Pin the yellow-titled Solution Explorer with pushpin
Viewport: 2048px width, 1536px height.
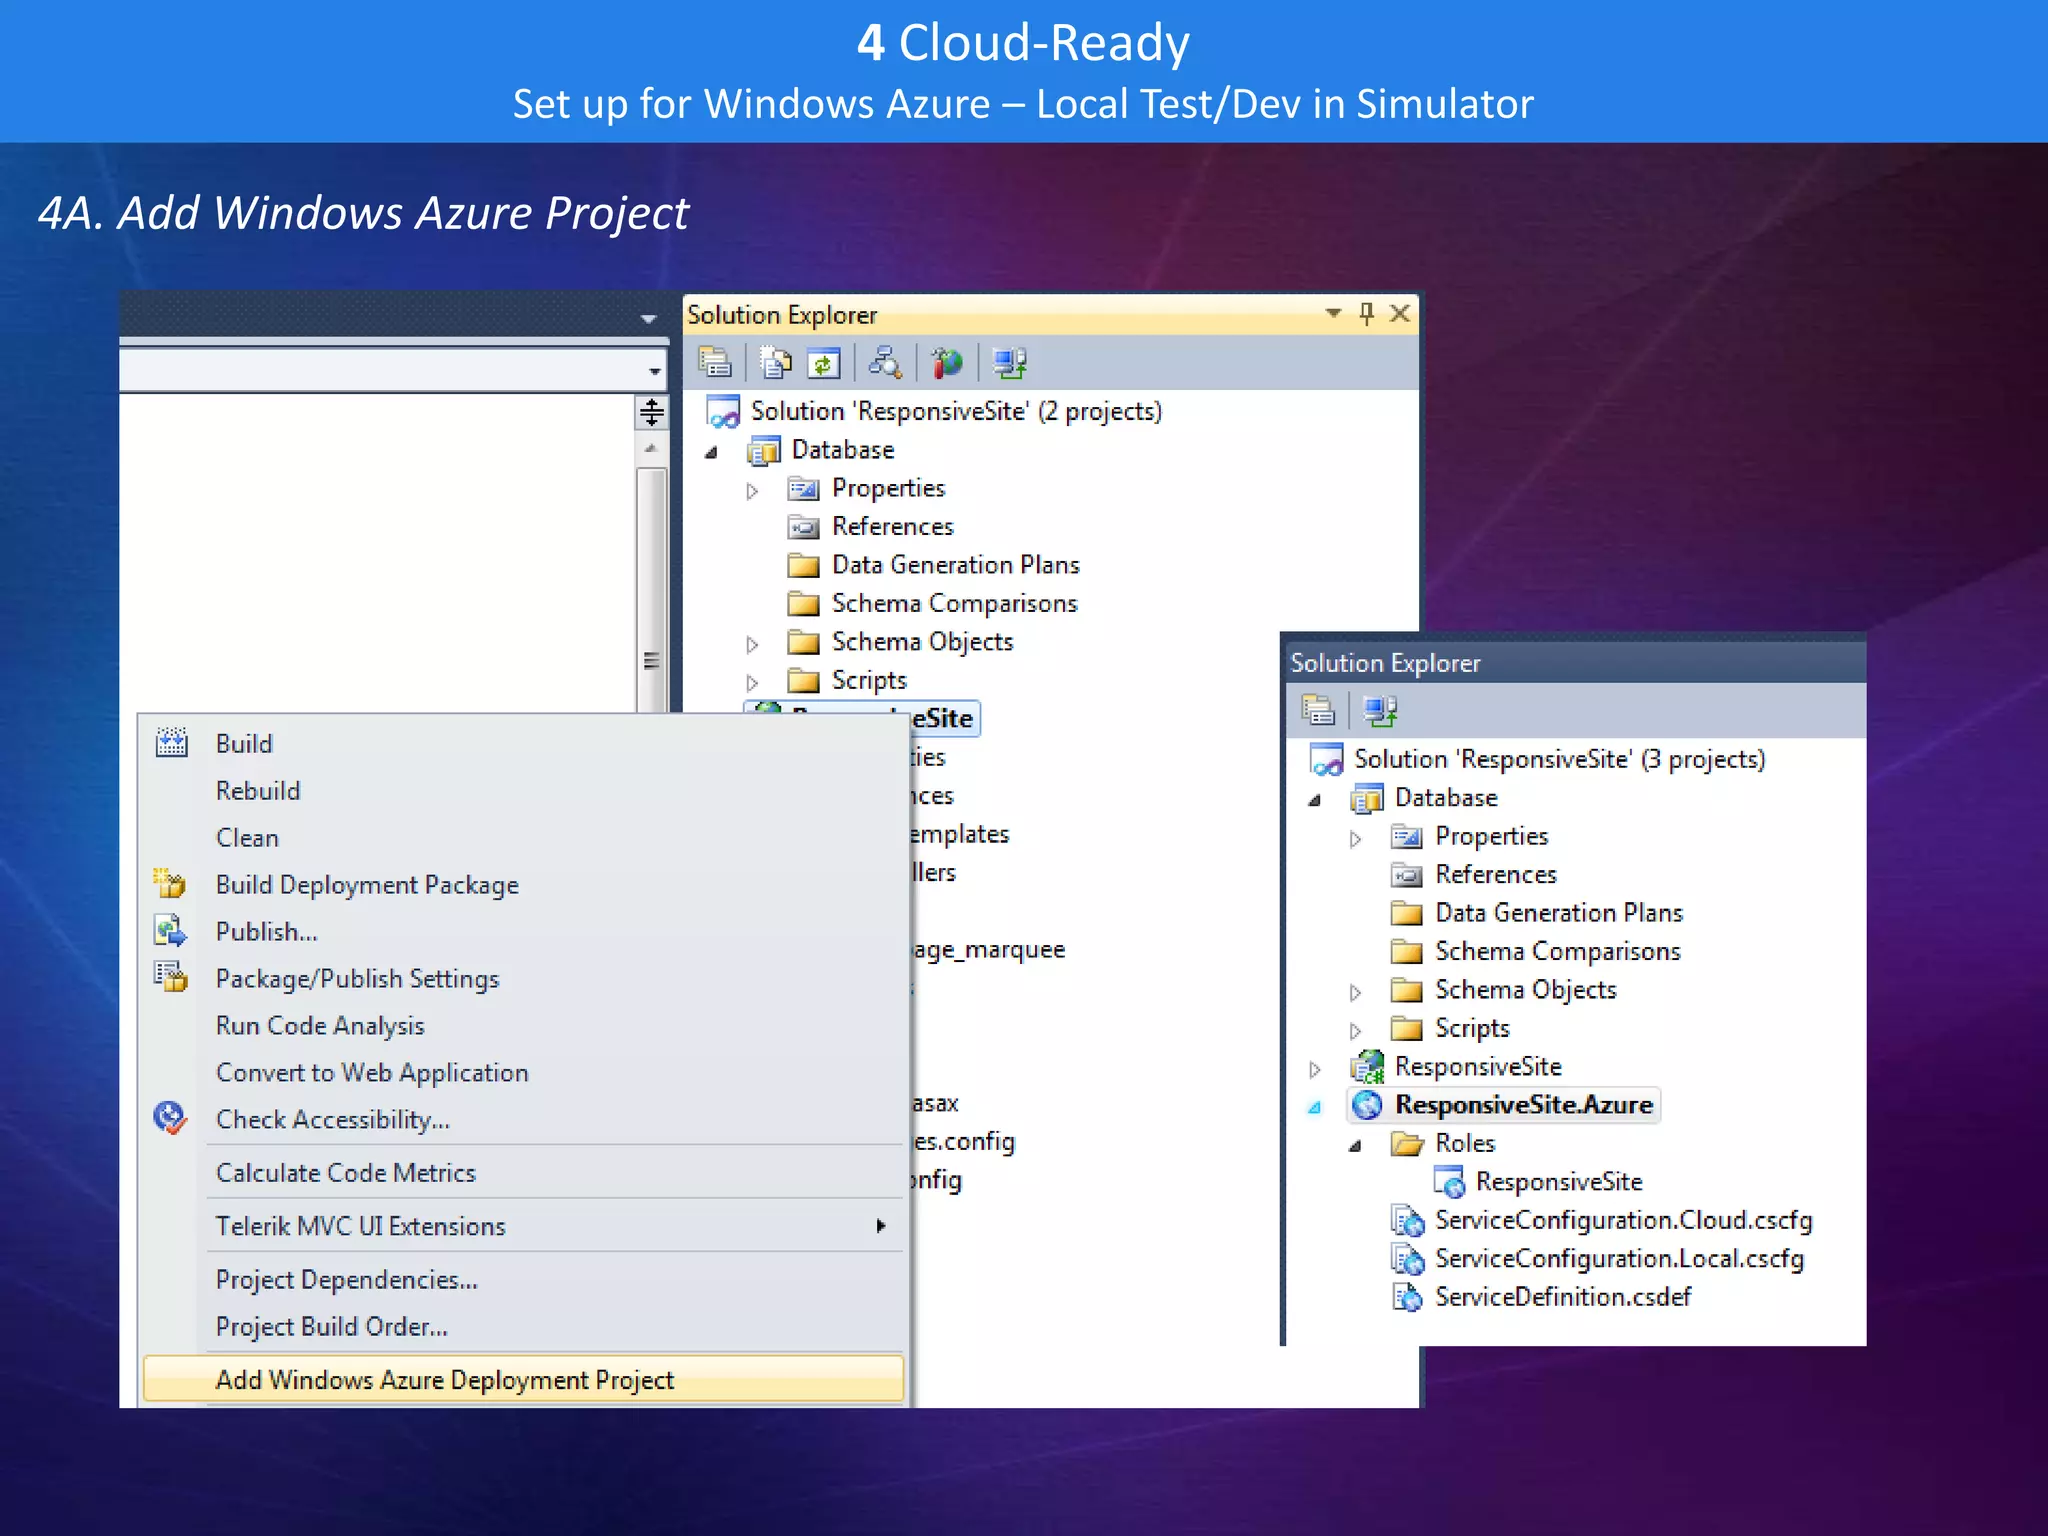tap(1367, 313)
